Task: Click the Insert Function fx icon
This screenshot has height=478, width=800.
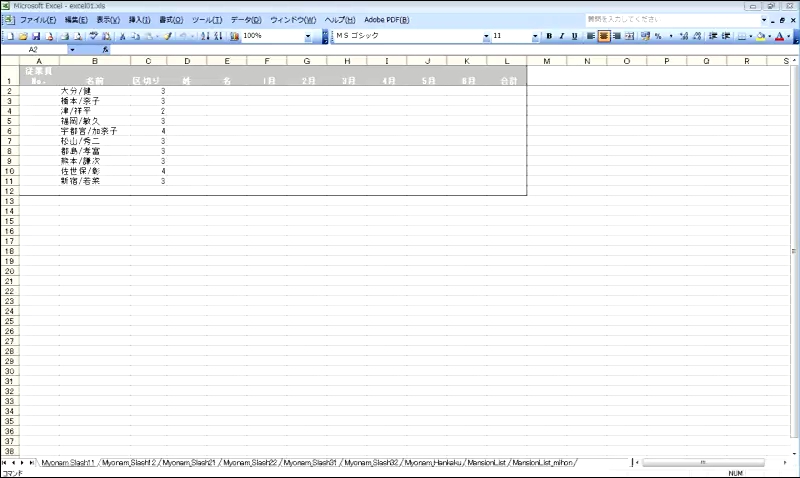Action: pyautogui.click(x=105, y=49)
